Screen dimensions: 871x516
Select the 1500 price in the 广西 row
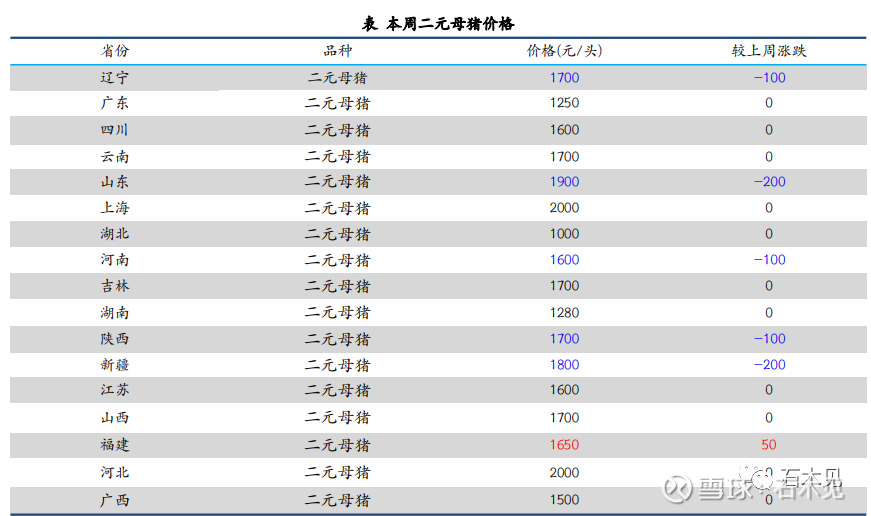pos(564,500)
